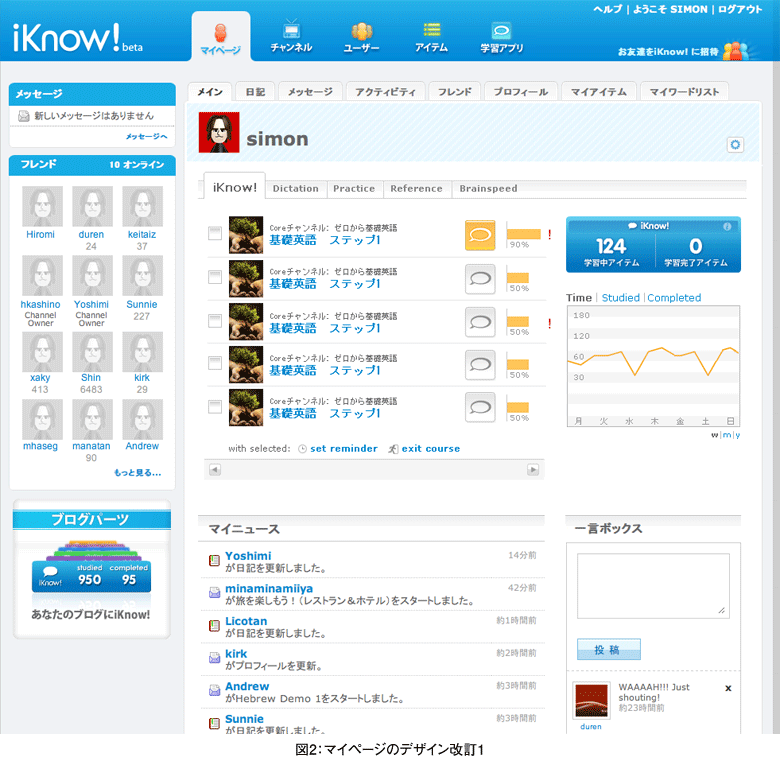Select the Reference app tab
The width and height of the screenshot is (780, 760).
pos(416,189)
